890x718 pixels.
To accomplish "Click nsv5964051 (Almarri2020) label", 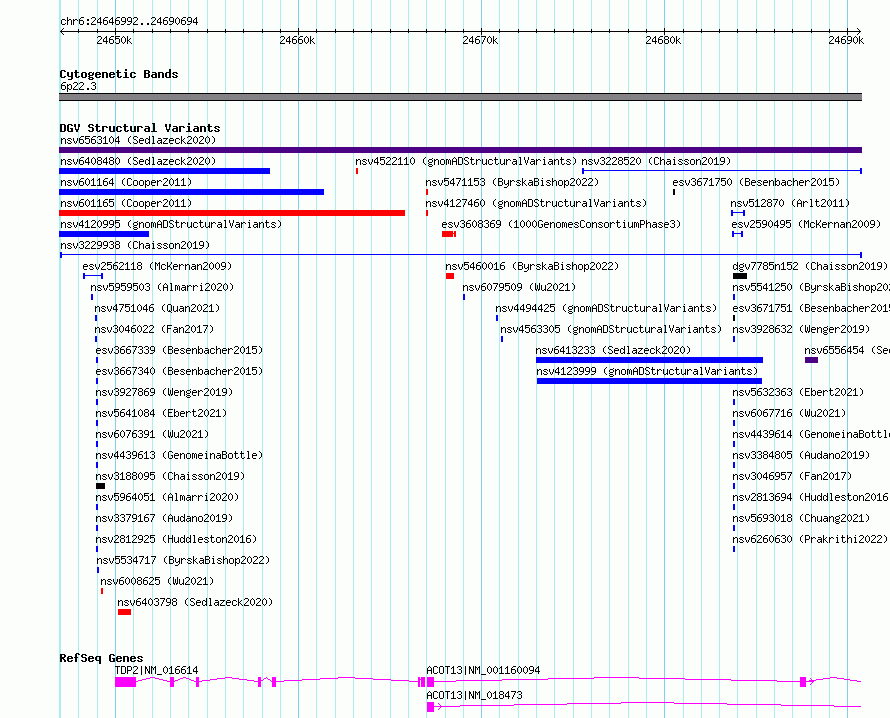I will pyautogui.click(x=167, y=497).
